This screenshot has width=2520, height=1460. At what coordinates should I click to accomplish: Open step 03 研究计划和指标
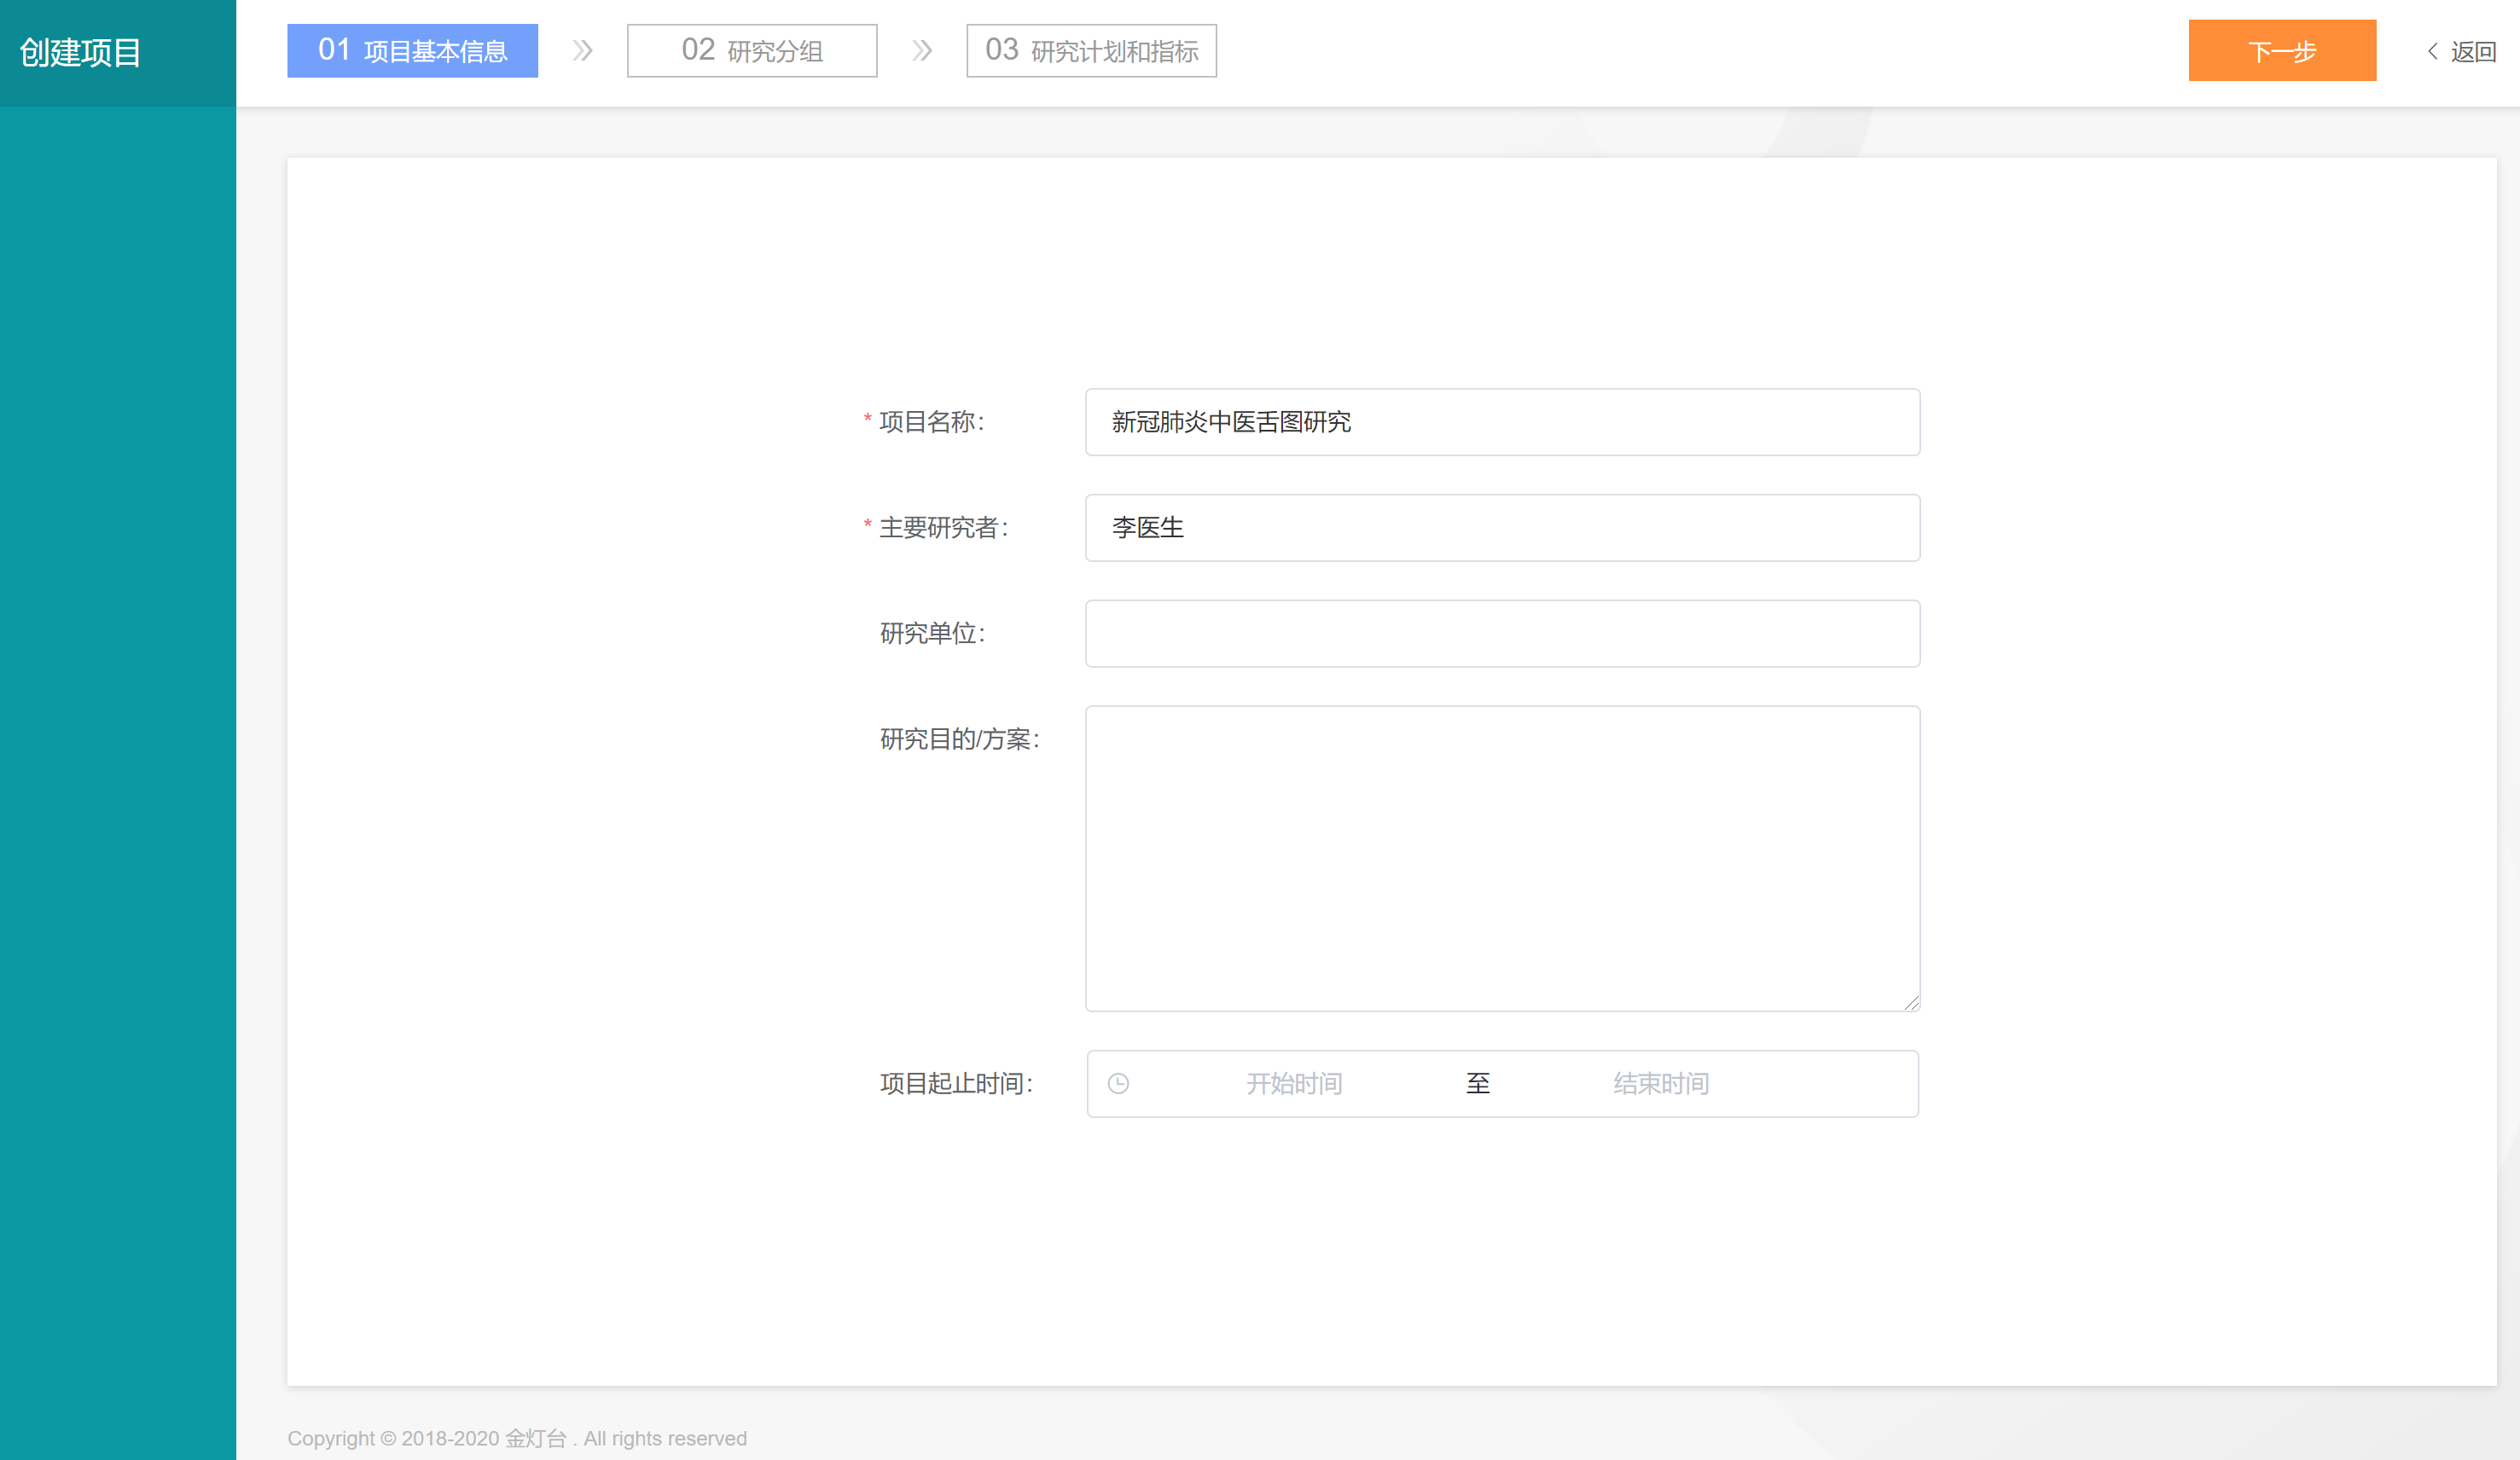(1091, 51)
